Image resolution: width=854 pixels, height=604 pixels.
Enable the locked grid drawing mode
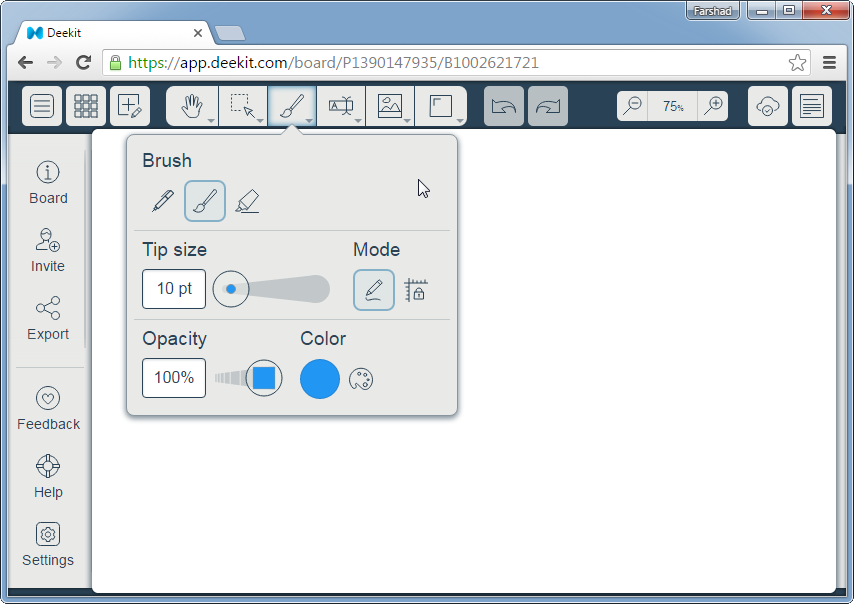[x=416, y=290]
